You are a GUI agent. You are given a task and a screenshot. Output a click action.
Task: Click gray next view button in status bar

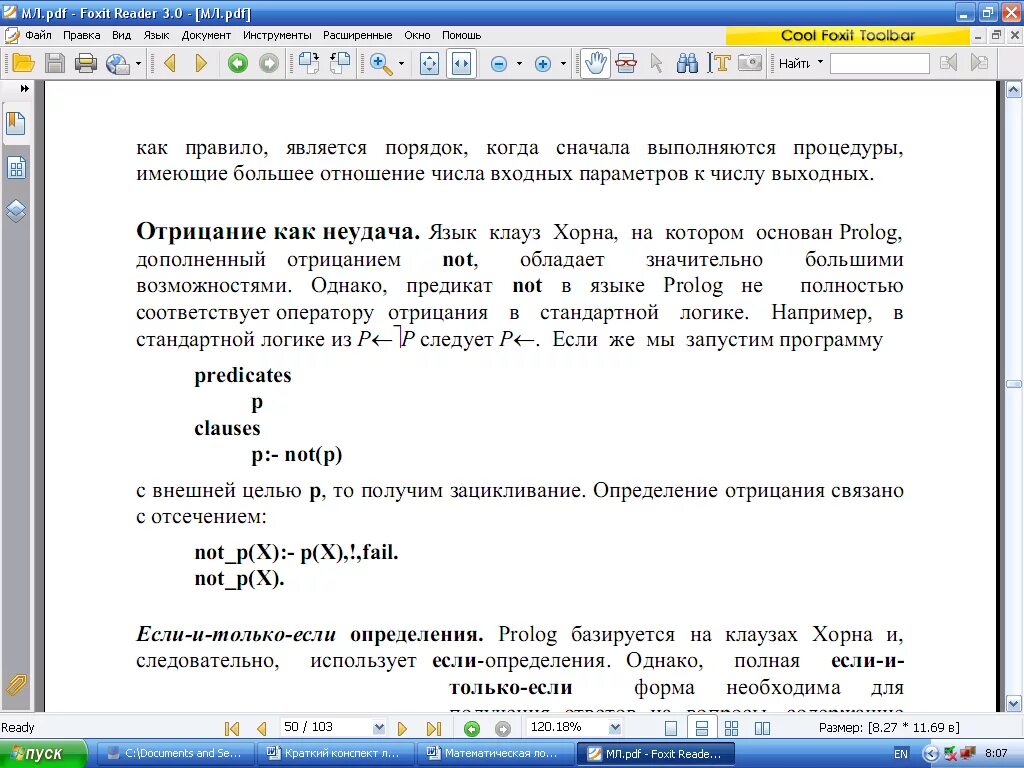[x=502, y=728]
